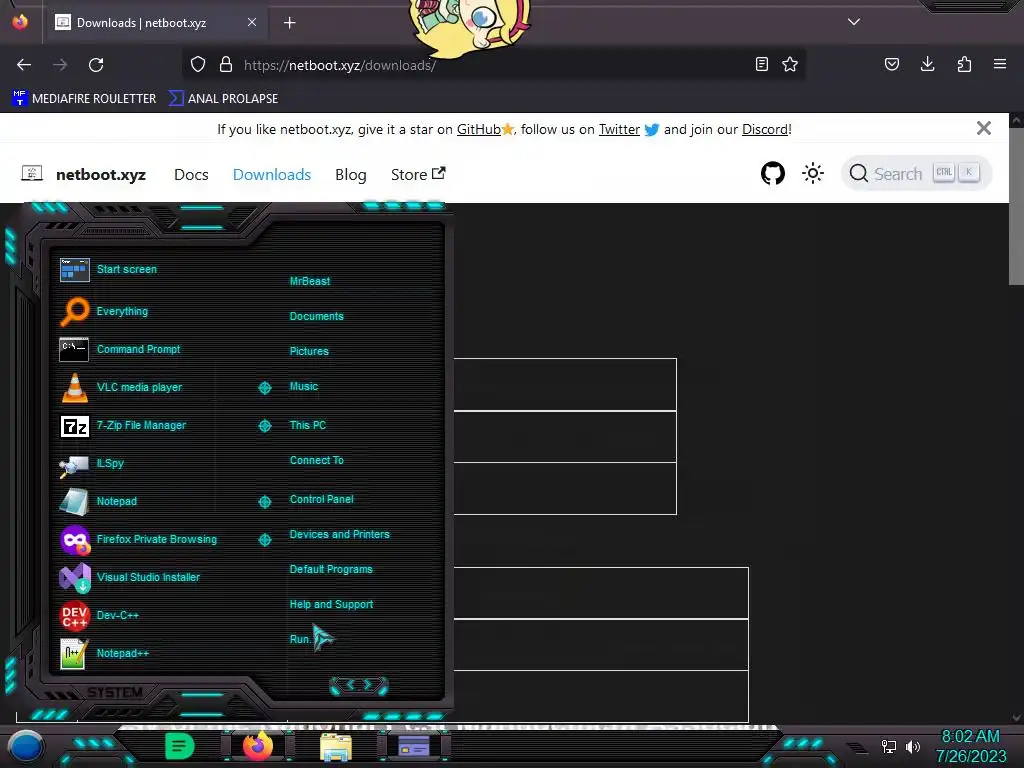The width and height of the screenshot is (1024, 768).
Task: Open Visual Studio Installer
Action: [x=130, y=577]
